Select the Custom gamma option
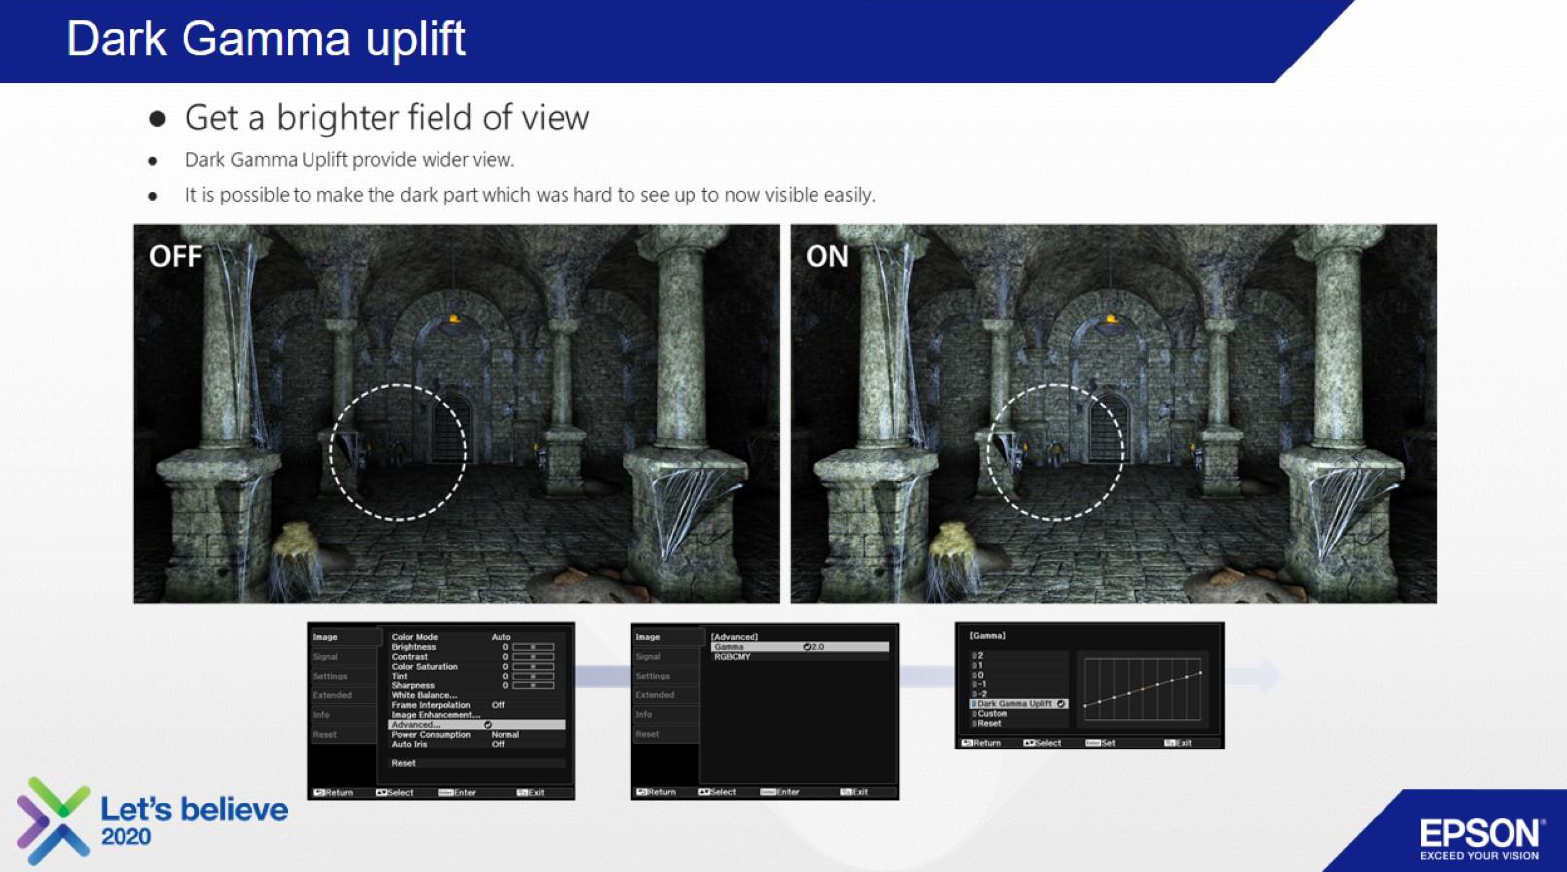Viewport: 1567px width, 872px height. tap(991, 714)
